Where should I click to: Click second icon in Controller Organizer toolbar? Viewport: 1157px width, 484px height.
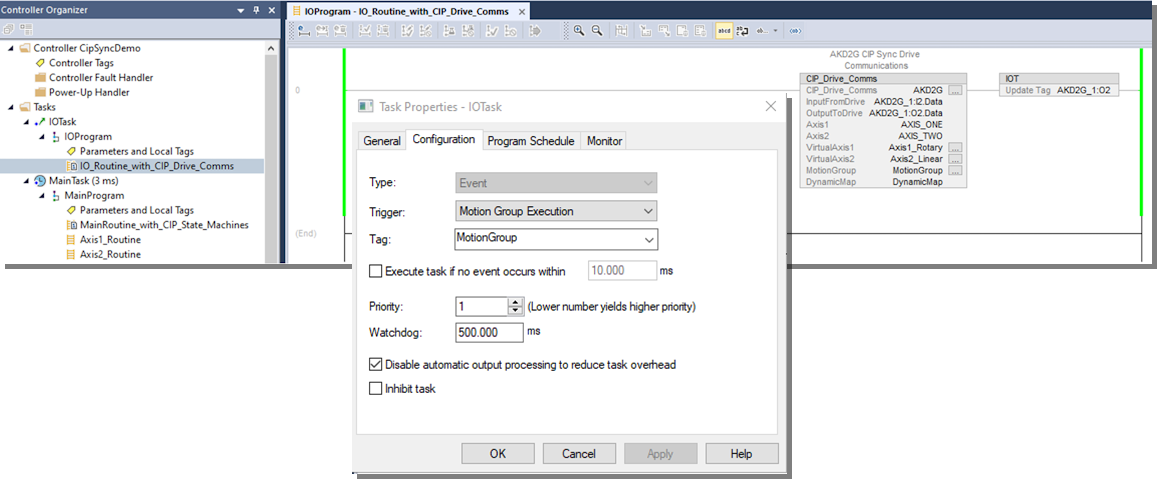(x=27, y=30)
